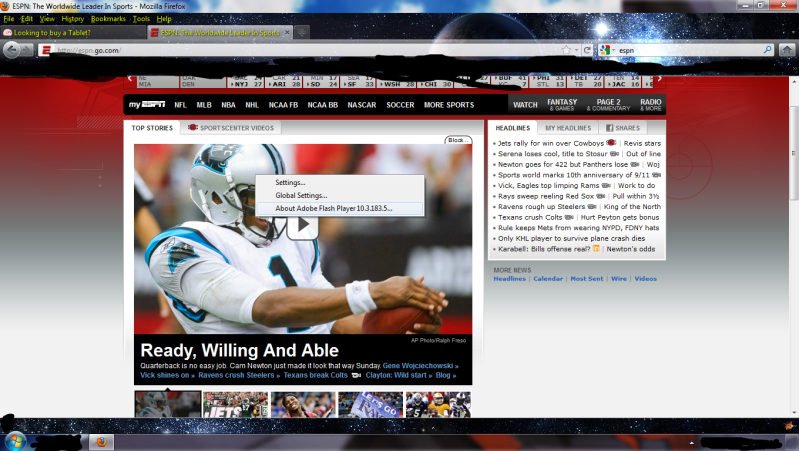The width and height of the screenshot is (799, 451).
Task: Open NCAA BB section
Action: pyautogui.click(x=323, y=105)
